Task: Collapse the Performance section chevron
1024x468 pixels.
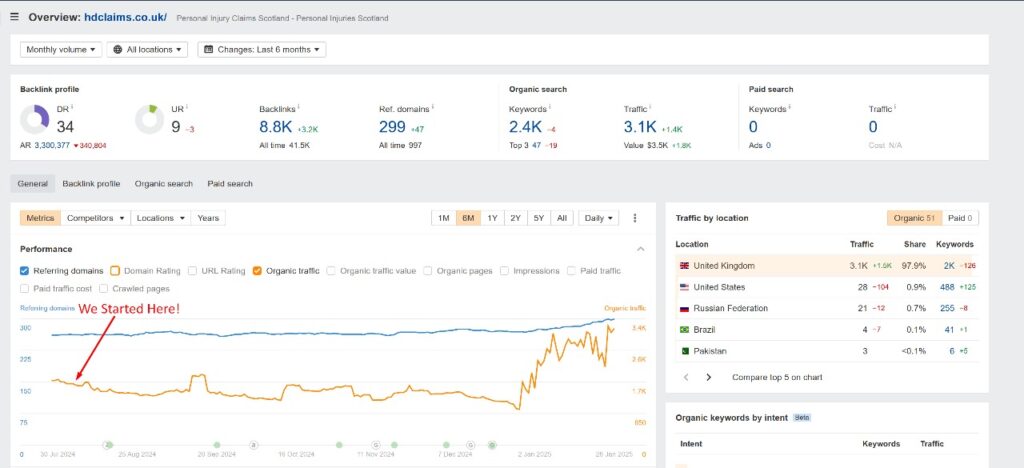Action: point(640,248)
